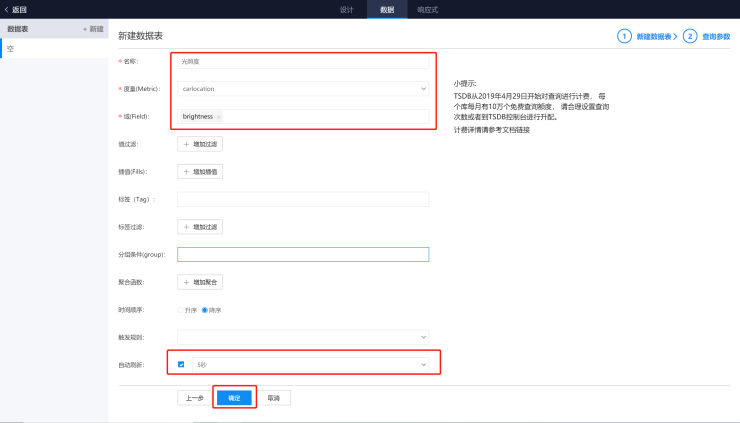Click the blue 确定 button
The image size is (740, 423).
point(234,398)
